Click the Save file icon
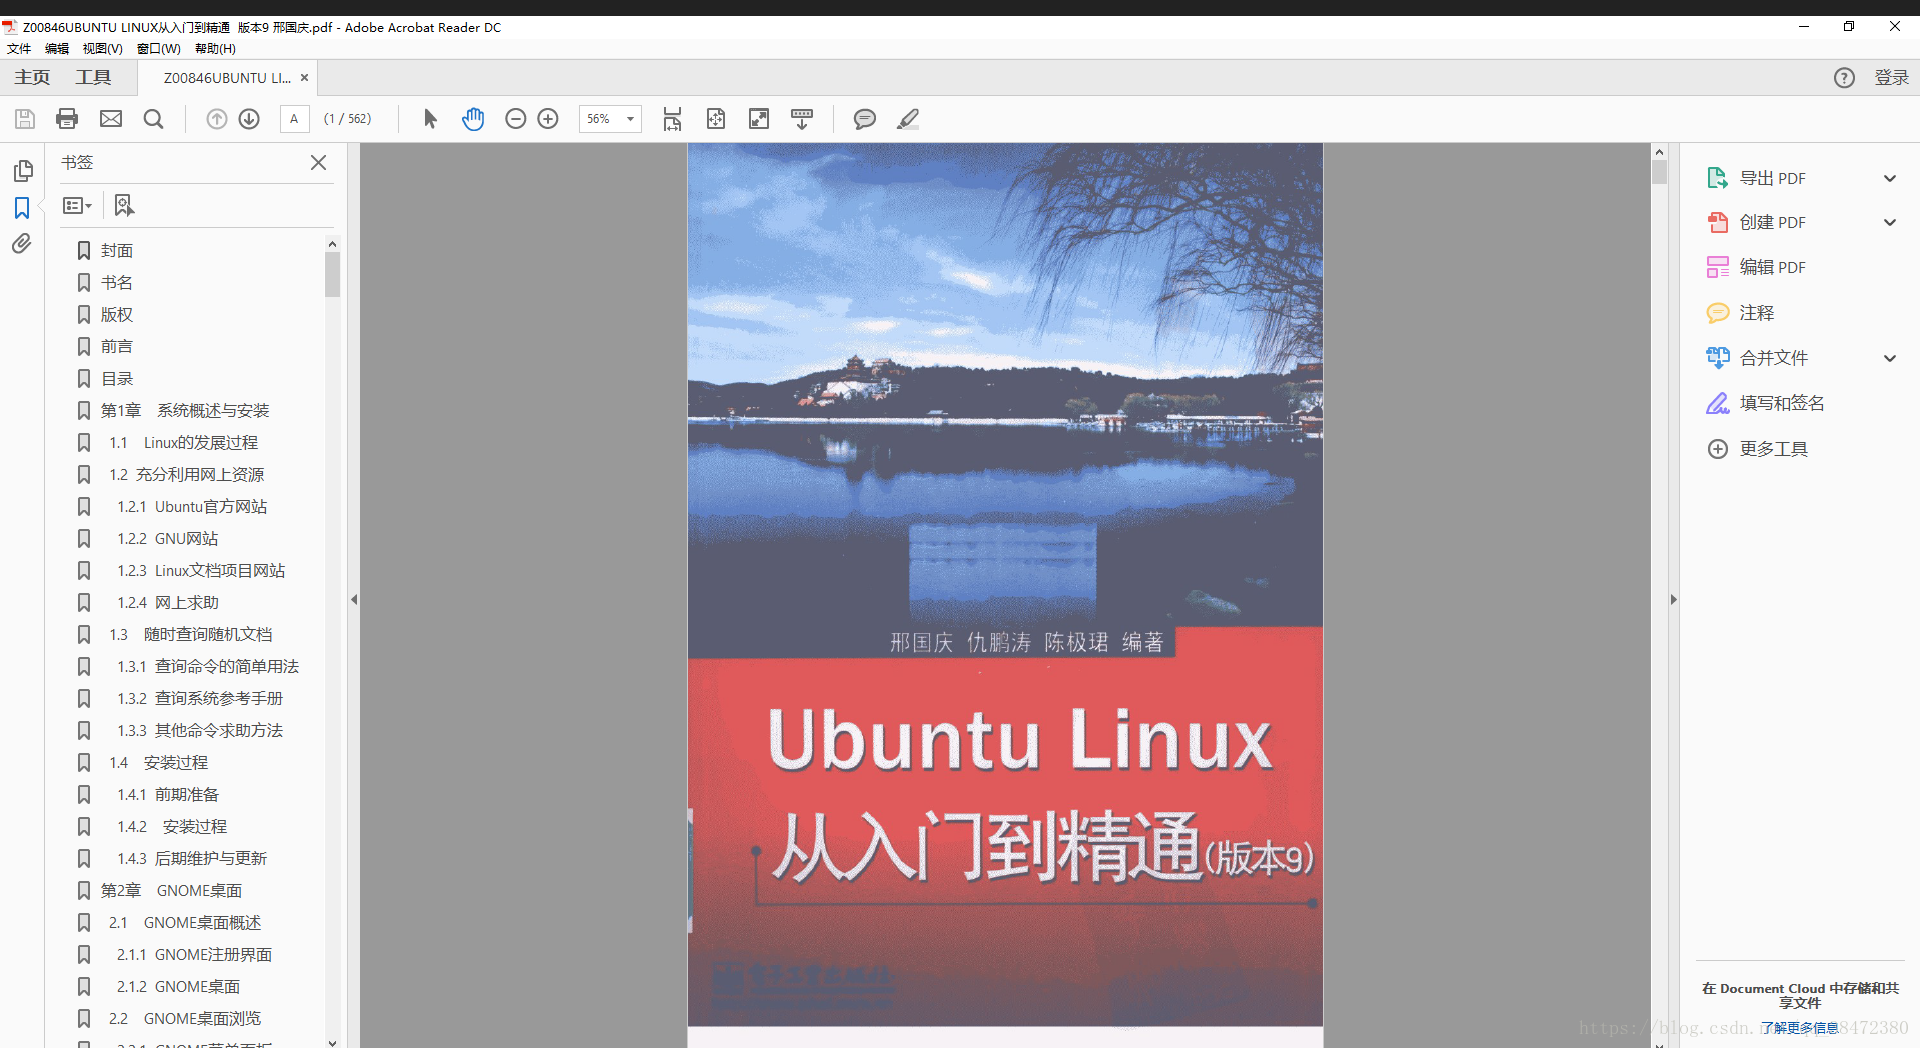The height and width of the screenshot is (1048, 1920). point(25,119)
